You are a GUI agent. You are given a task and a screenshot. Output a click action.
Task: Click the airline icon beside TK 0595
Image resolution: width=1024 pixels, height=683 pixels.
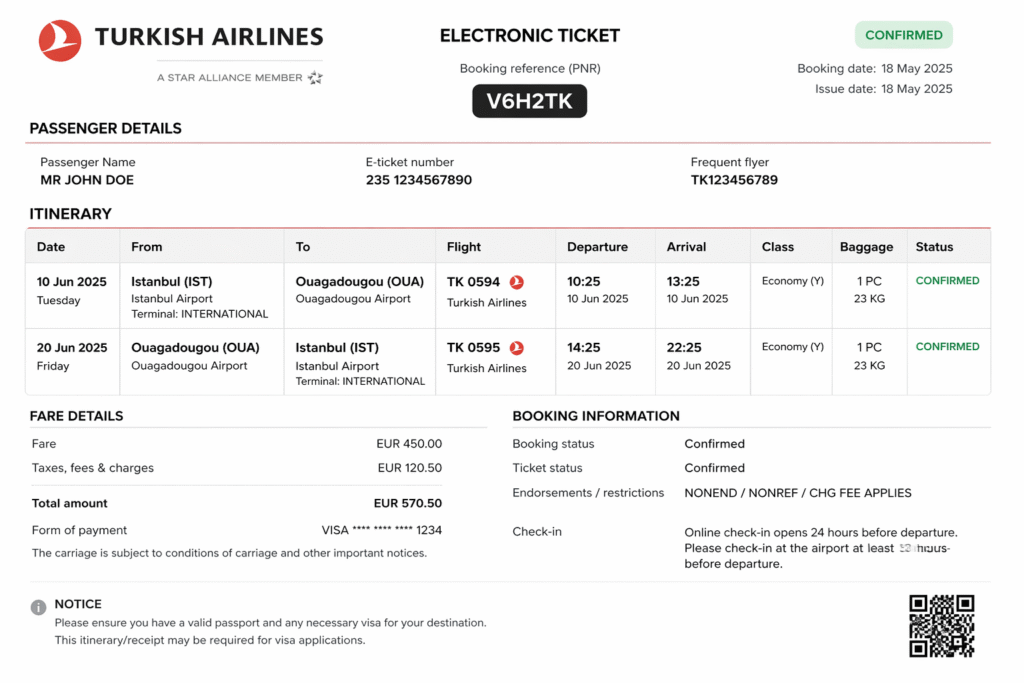(x=517, y=348)
